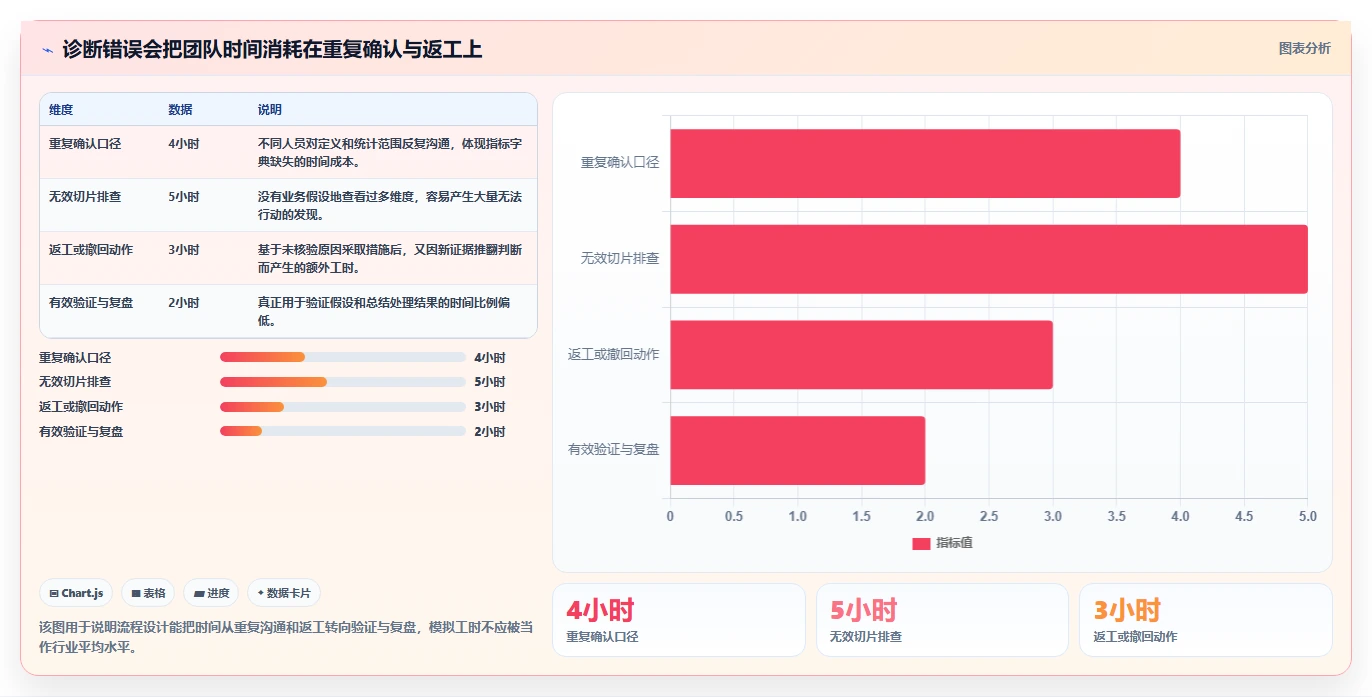Click the 5.0 x-axis tick label

1308,517
